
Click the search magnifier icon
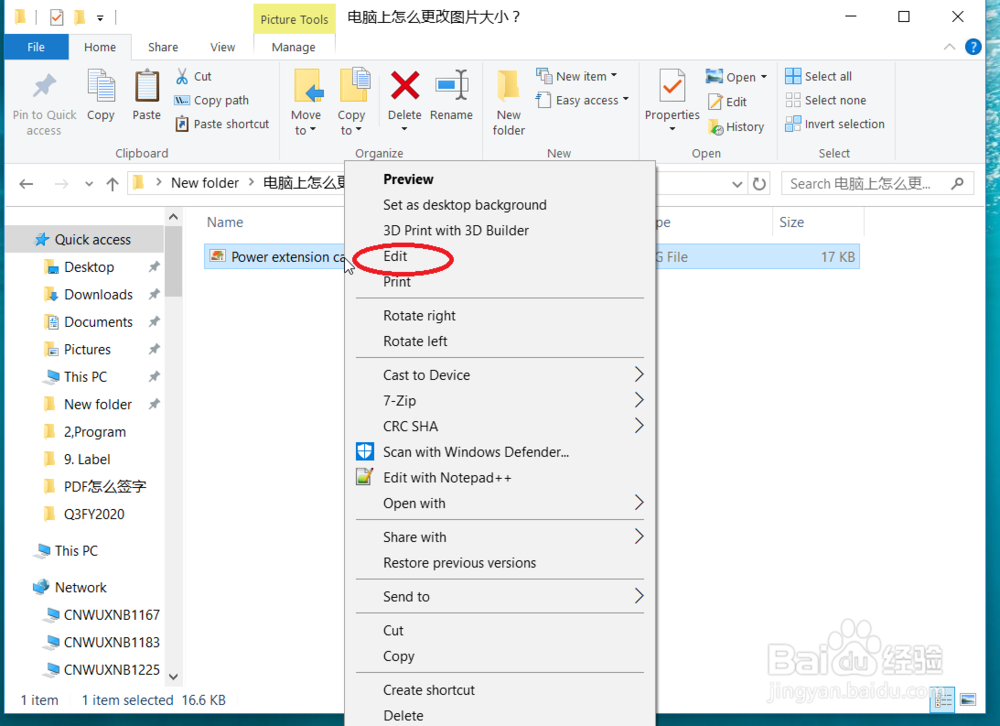957,184
